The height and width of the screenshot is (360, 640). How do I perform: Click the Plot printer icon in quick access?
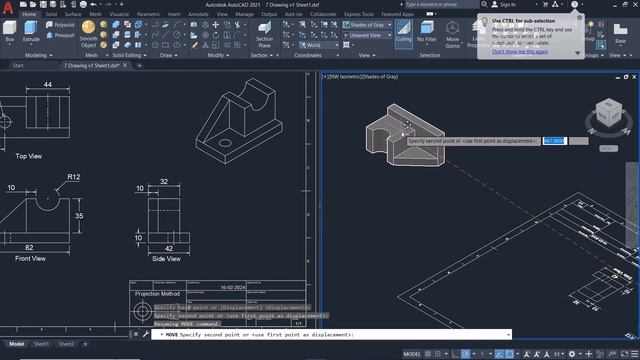[x=83, y=4]
